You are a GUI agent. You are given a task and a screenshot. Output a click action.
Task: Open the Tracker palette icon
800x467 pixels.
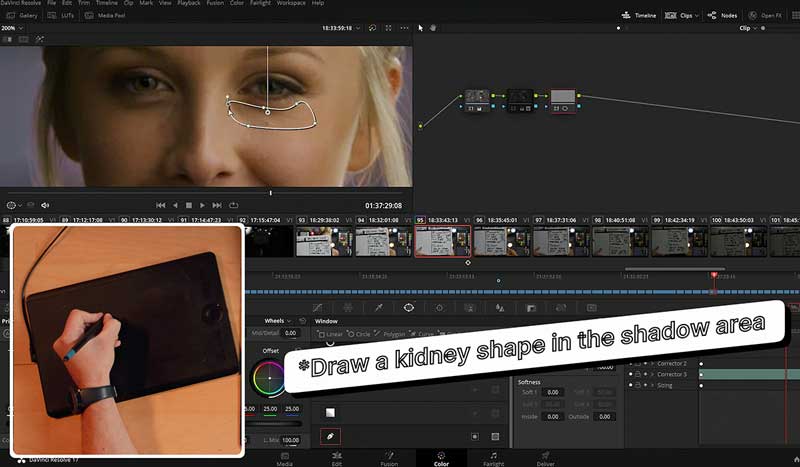click(x=439, y=308)
